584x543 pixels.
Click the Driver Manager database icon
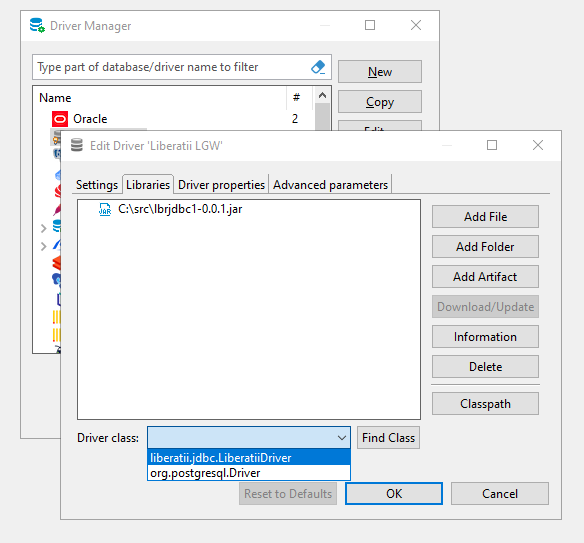[37, 25]
